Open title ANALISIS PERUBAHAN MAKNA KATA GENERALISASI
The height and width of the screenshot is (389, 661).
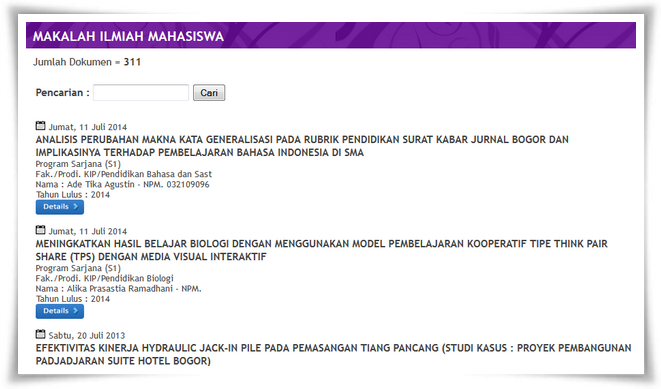(302, 146)
